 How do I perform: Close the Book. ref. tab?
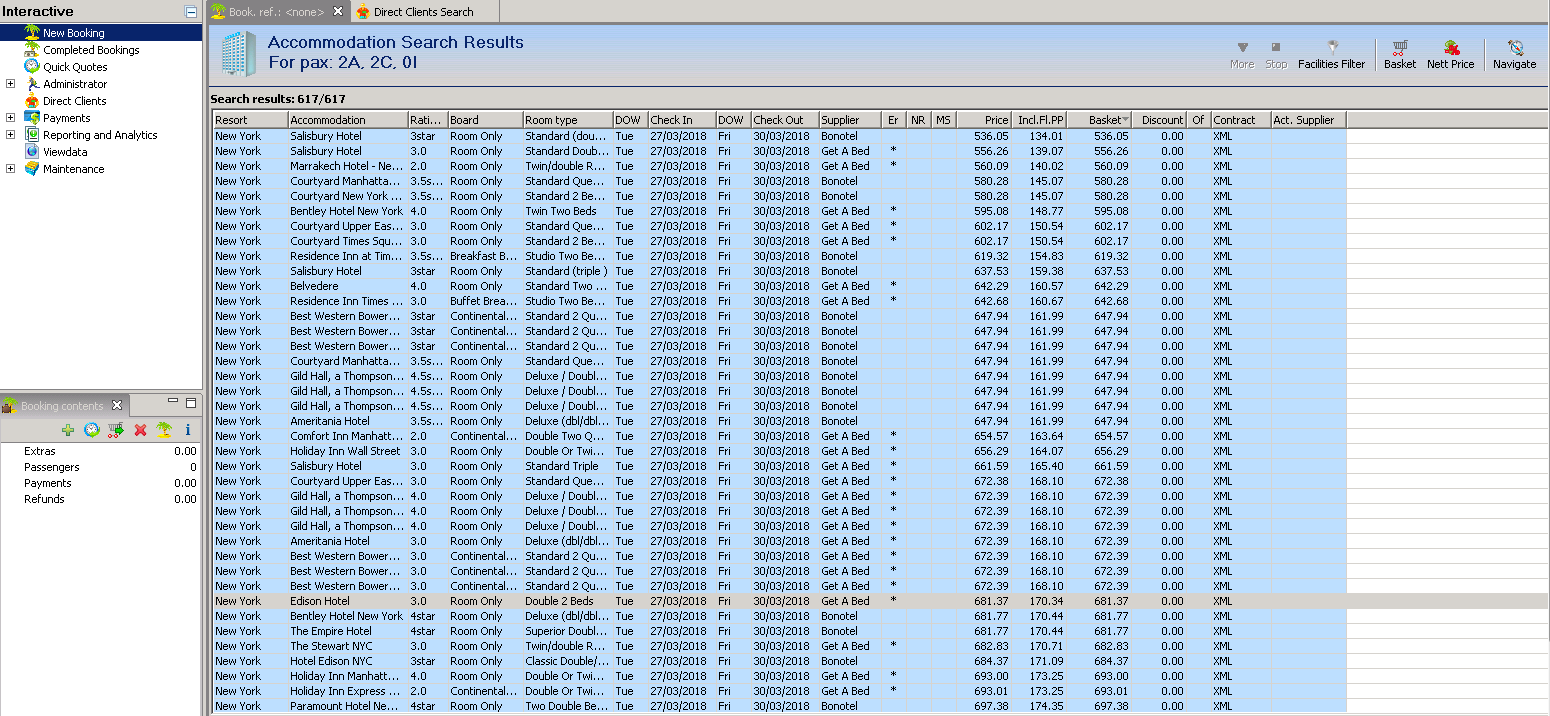338,12
